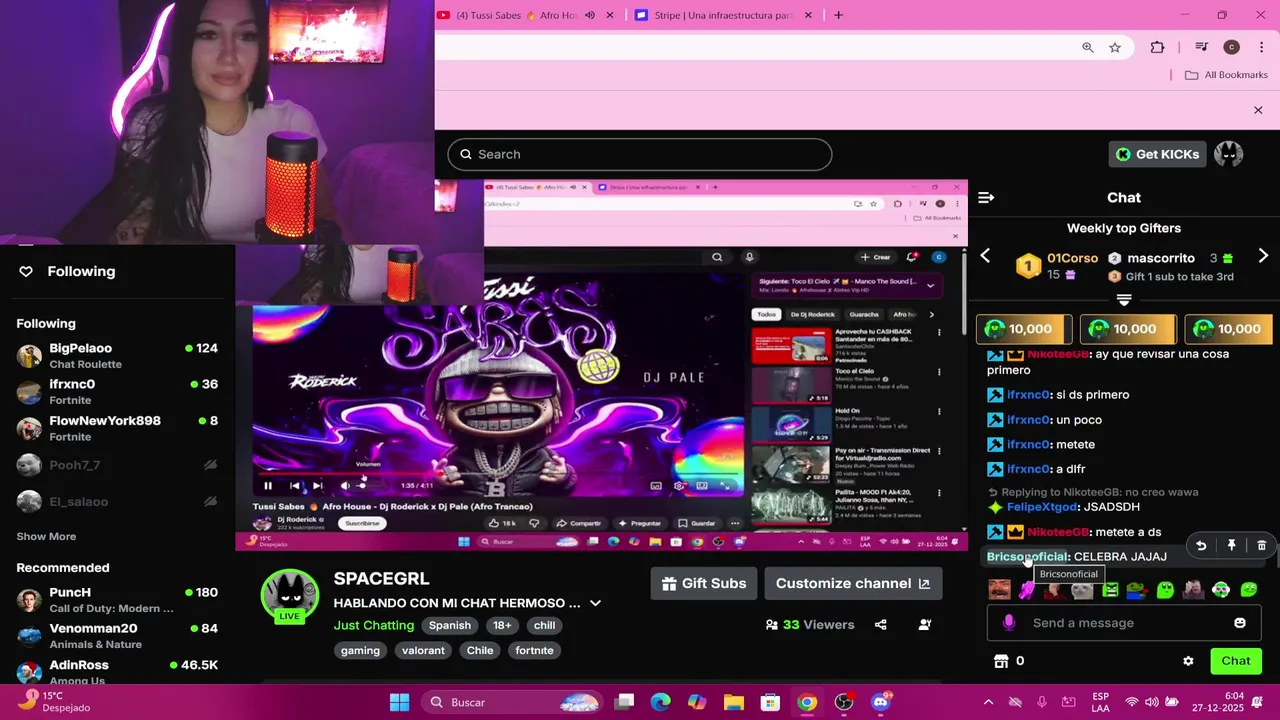Open Venomman20 recommended channel
1280x720 pixels.
pyautogui.click(x=117, y=636)
